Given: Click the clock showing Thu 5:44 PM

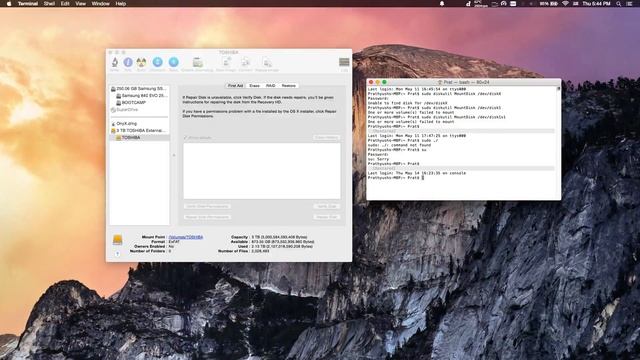Looking at the screenshot, I should point(596,4).
